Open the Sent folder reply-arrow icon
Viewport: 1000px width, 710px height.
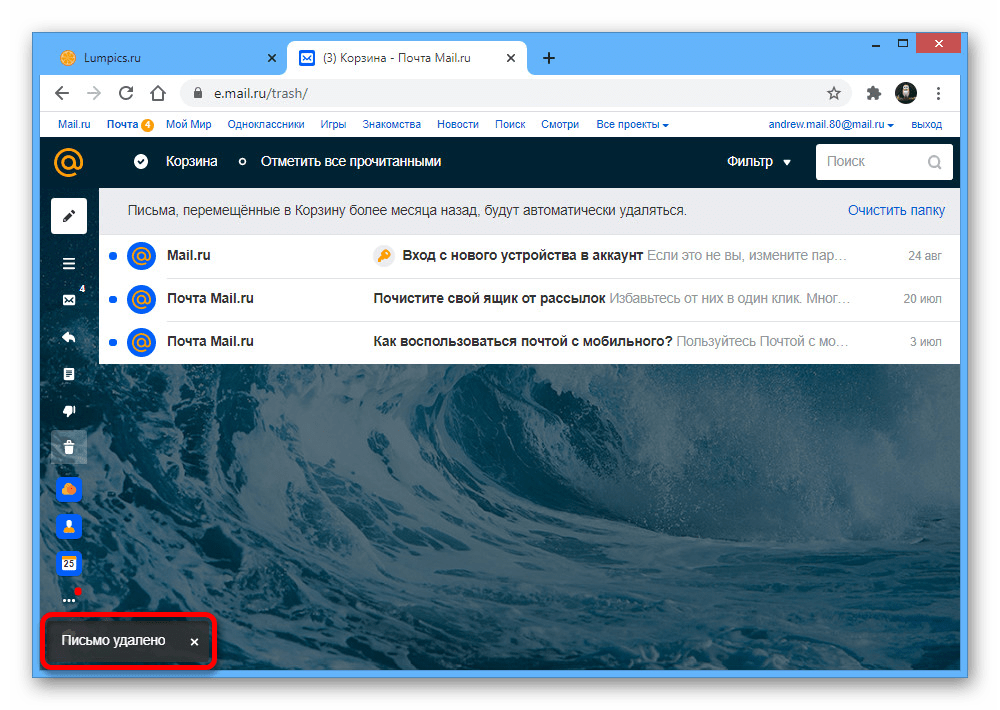[68, 337]
